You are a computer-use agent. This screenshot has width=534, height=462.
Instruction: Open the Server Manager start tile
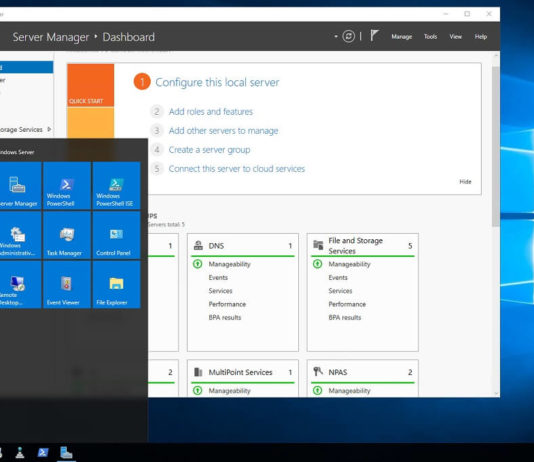click(x=20, y=186)
